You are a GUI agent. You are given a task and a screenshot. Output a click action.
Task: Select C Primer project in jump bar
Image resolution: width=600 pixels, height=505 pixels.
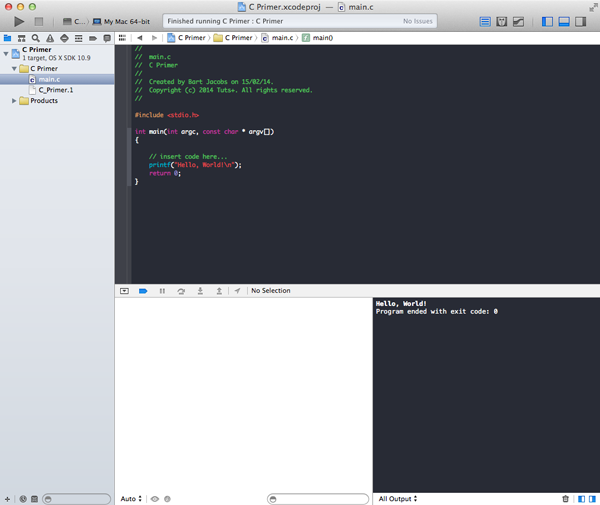pyautogui.click(x=187, y=37)
